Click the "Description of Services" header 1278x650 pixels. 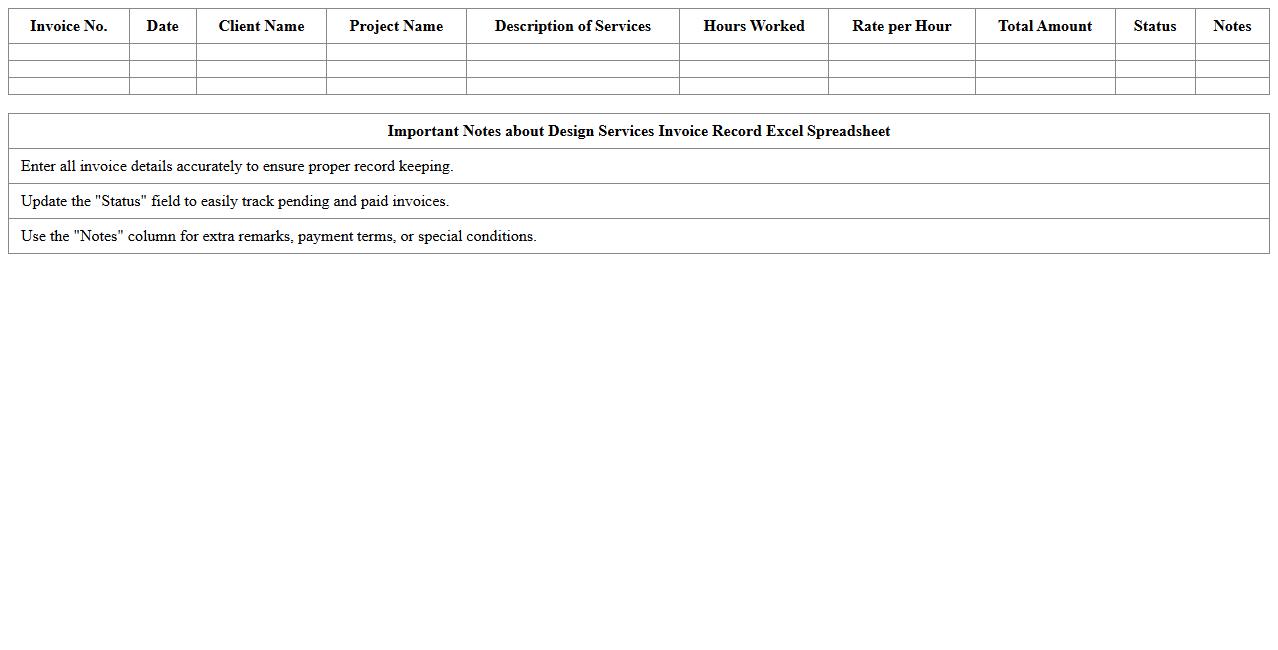pos(572,26)
